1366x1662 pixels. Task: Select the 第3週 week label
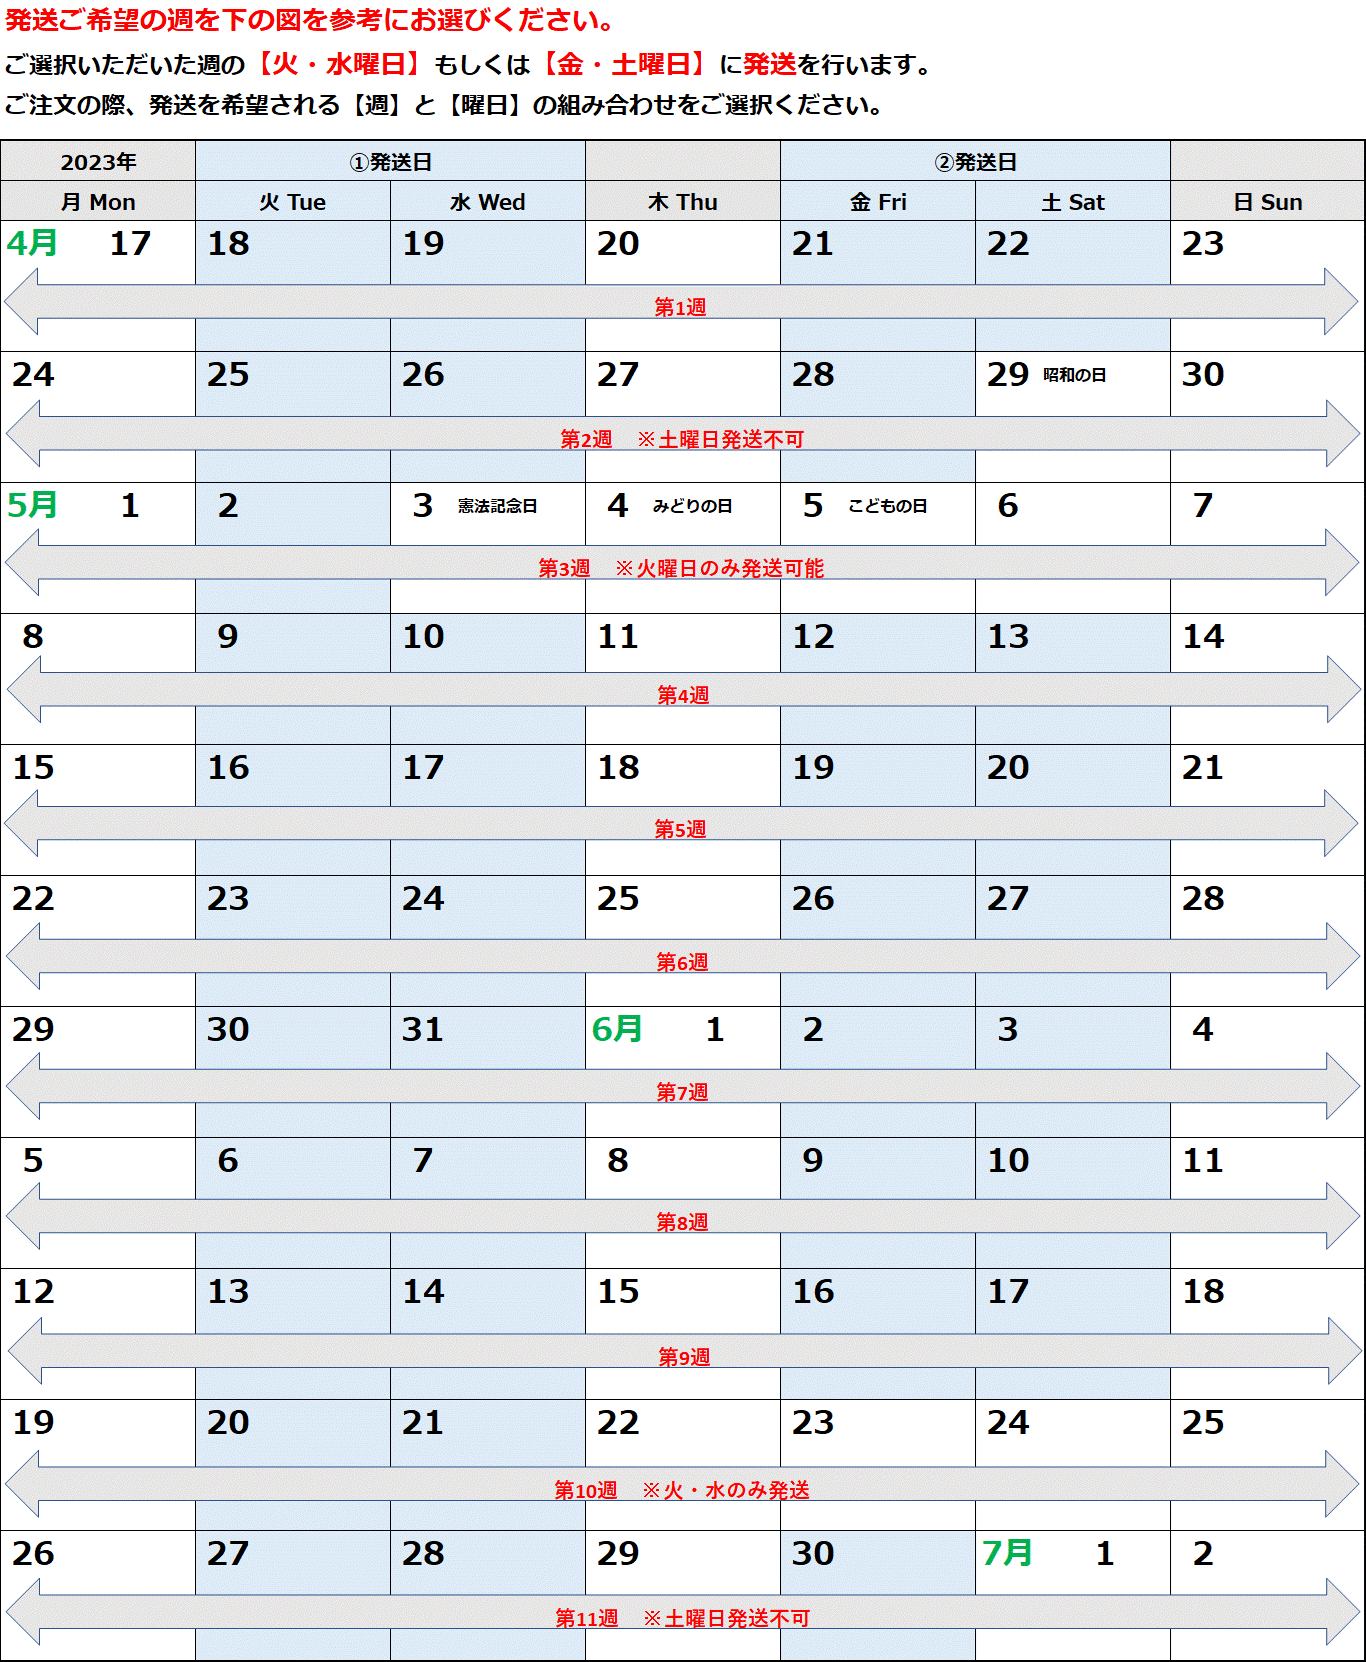[564, 568]
